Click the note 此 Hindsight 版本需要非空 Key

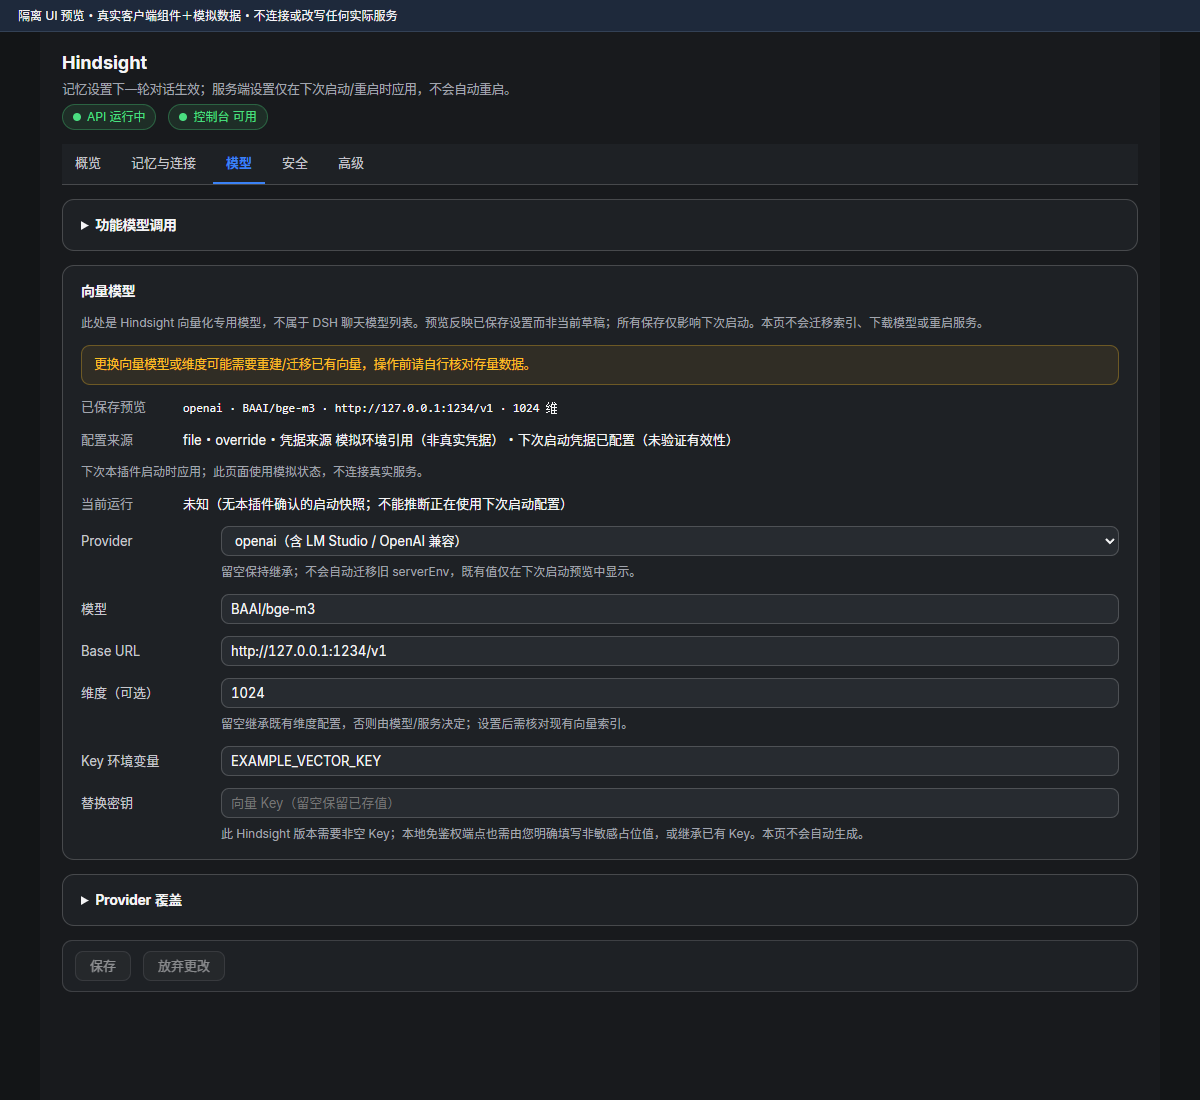(546, 834)
